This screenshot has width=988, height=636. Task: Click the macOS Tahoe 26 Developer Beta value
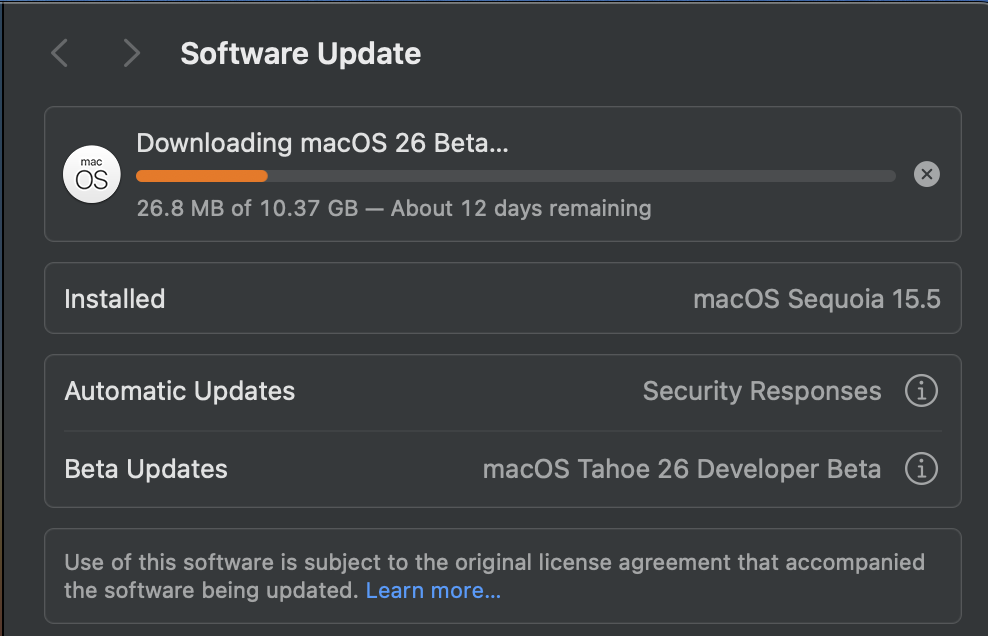(681, 469)
